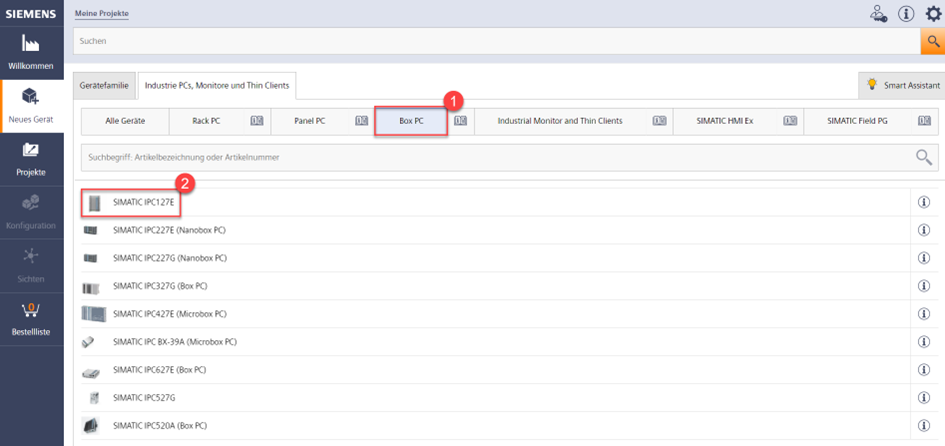
Task: Choose SIMATIC IPC520A (Box PC)
Action: click(160, 426)
